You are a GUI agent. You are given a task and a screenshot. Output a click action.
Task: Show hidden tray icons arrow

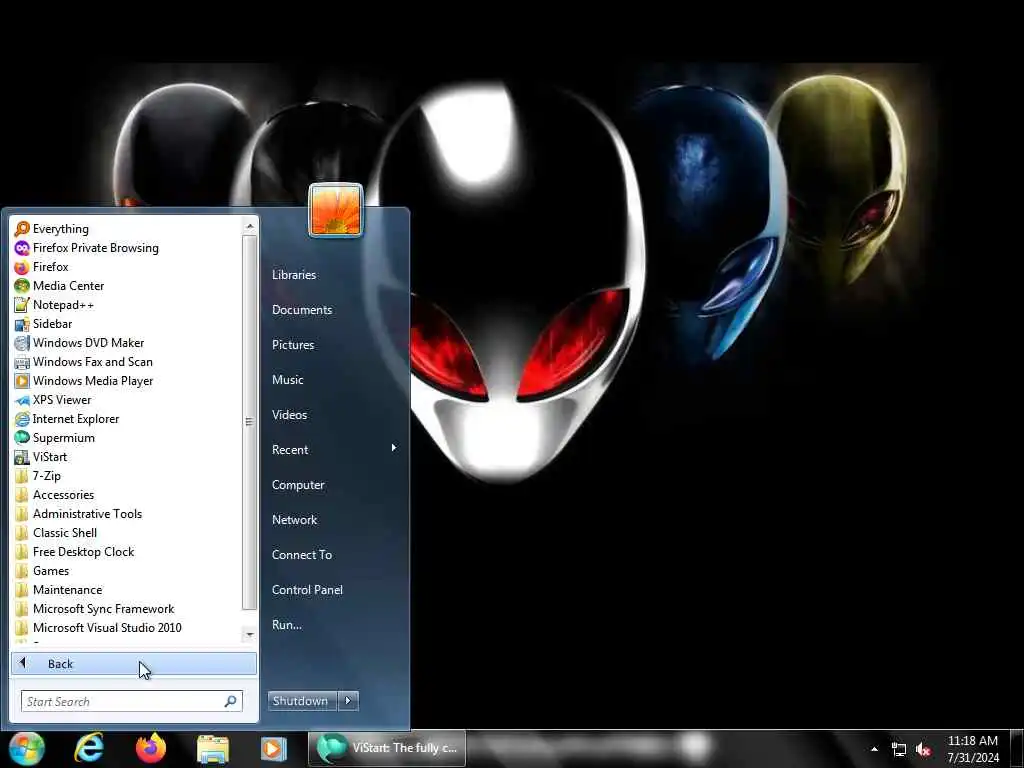(874, 749)
